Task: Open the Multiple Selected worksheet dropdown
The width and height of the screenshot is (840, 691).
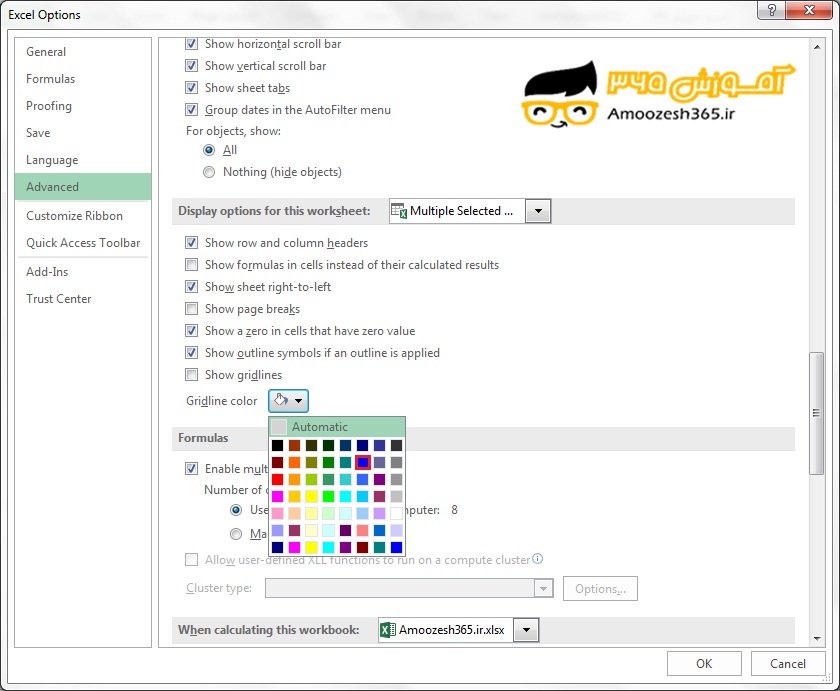Action: tap(539, 211)
